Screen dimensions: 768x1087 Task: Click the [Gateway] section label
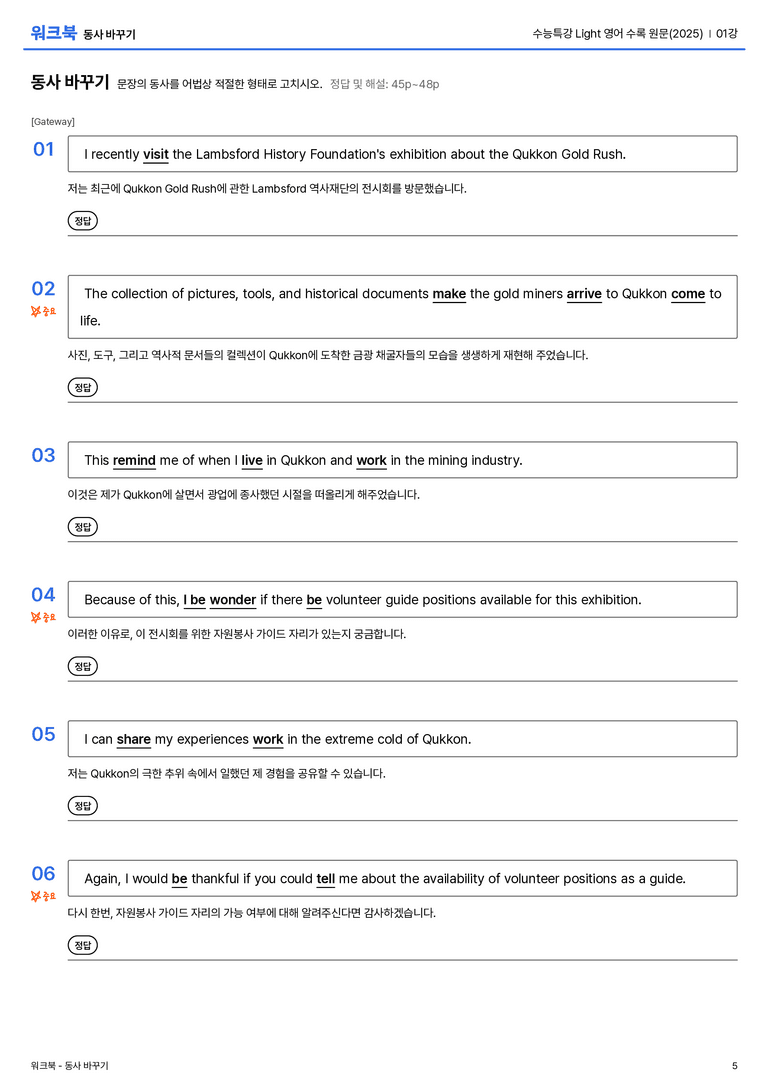[53, 122]
